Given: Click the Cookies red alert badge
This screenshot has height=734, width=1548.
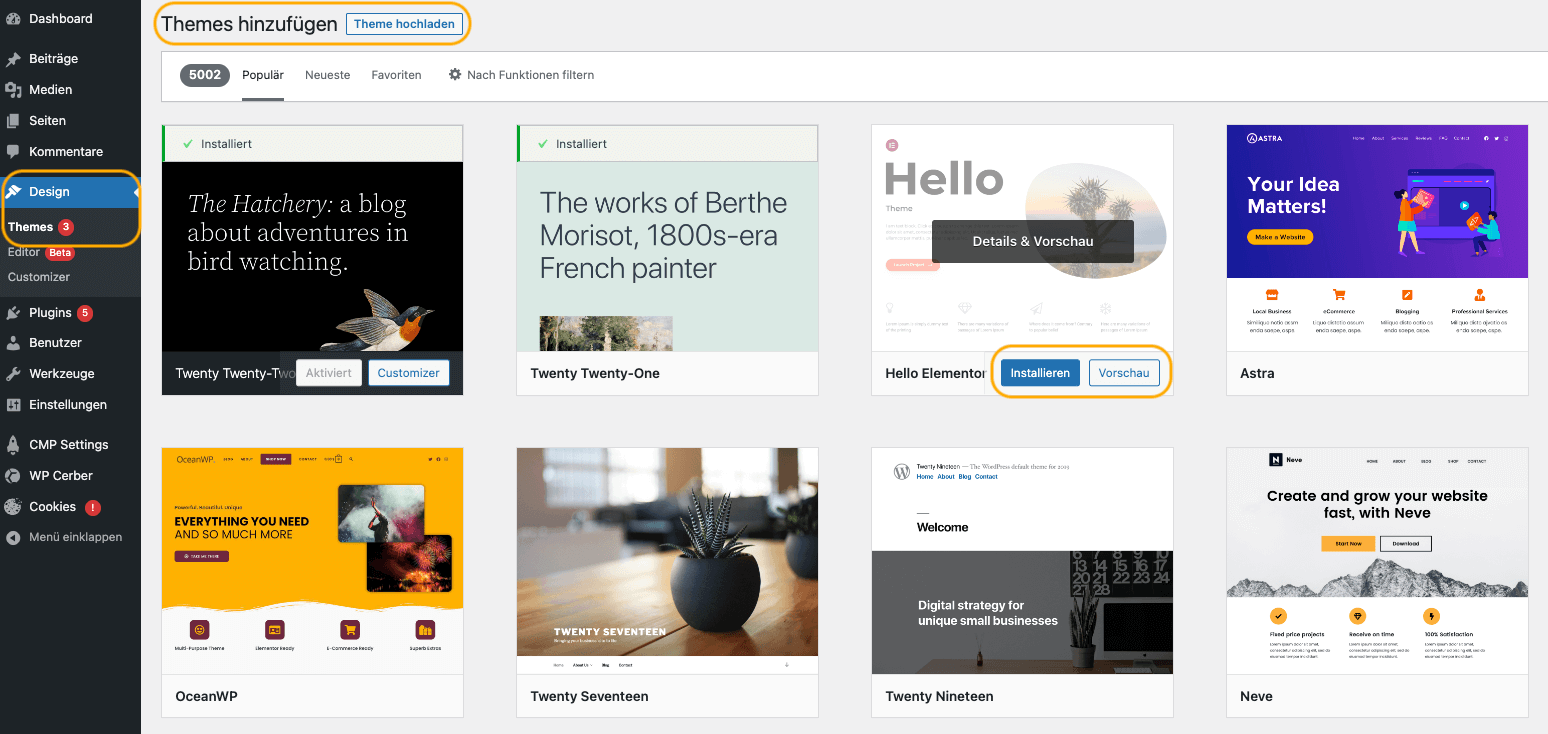Looking at the screenshot, I should click(x=93, y=507).
